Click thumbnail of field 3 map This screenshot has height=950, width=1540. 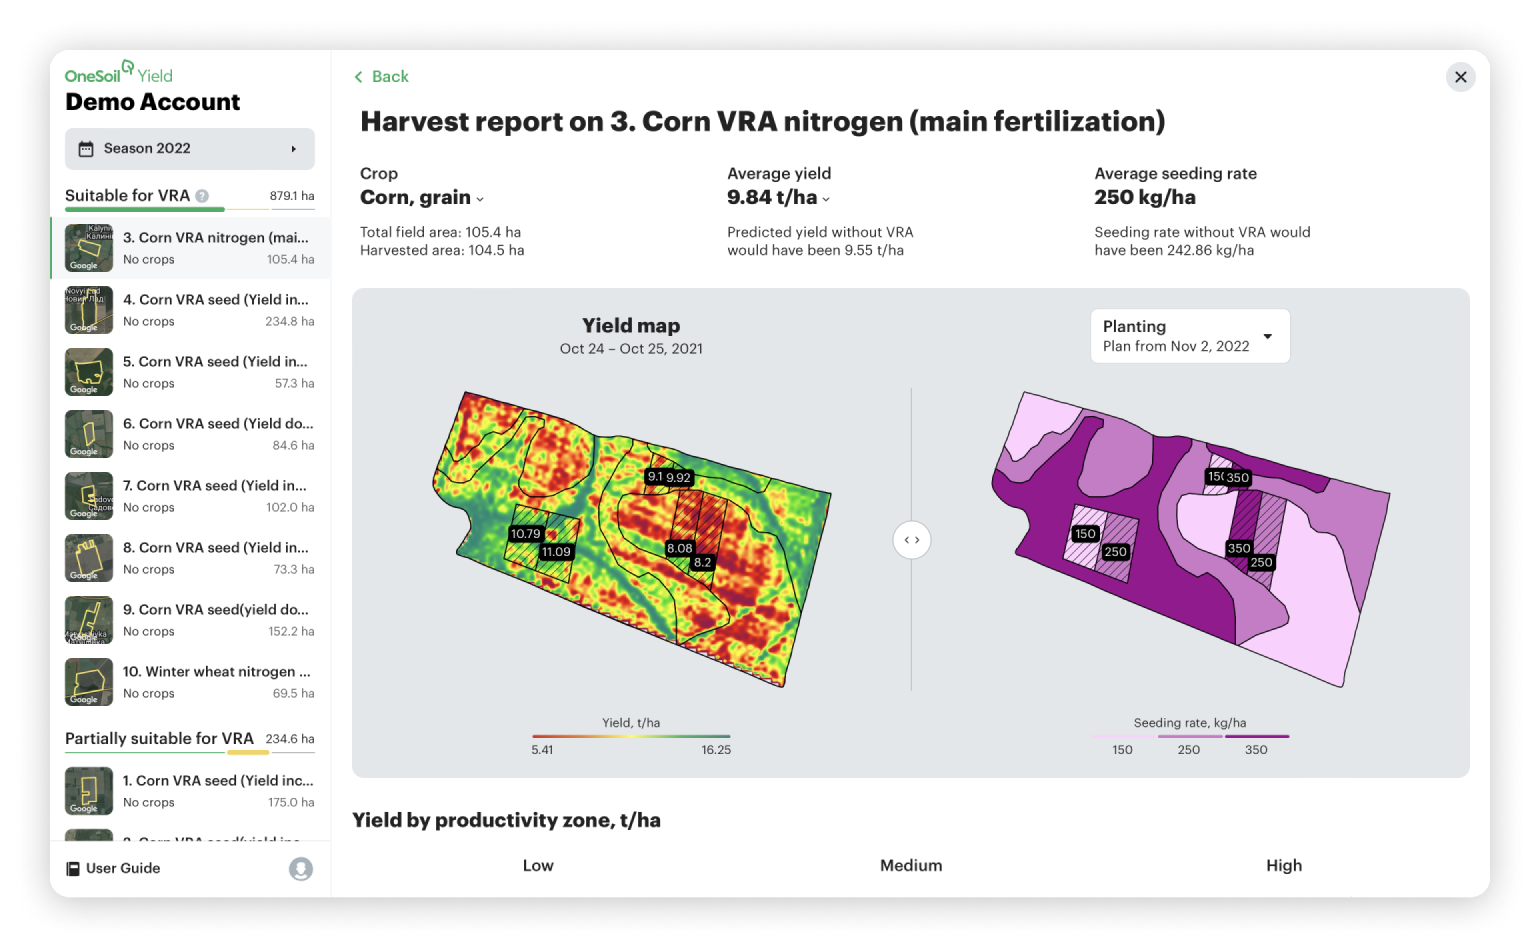tap(89, 248)
